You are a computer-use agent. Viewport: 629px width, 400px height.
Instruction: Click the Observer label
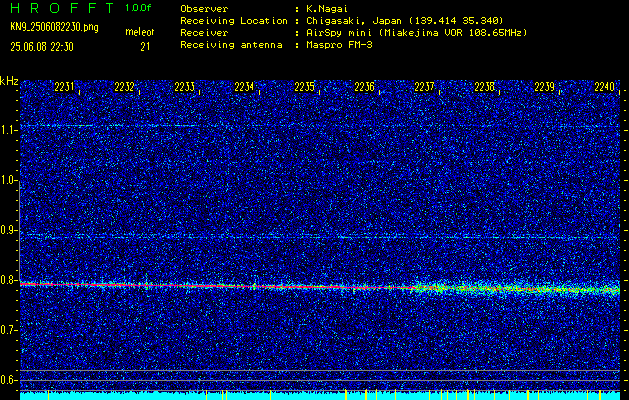click(204, 9)
